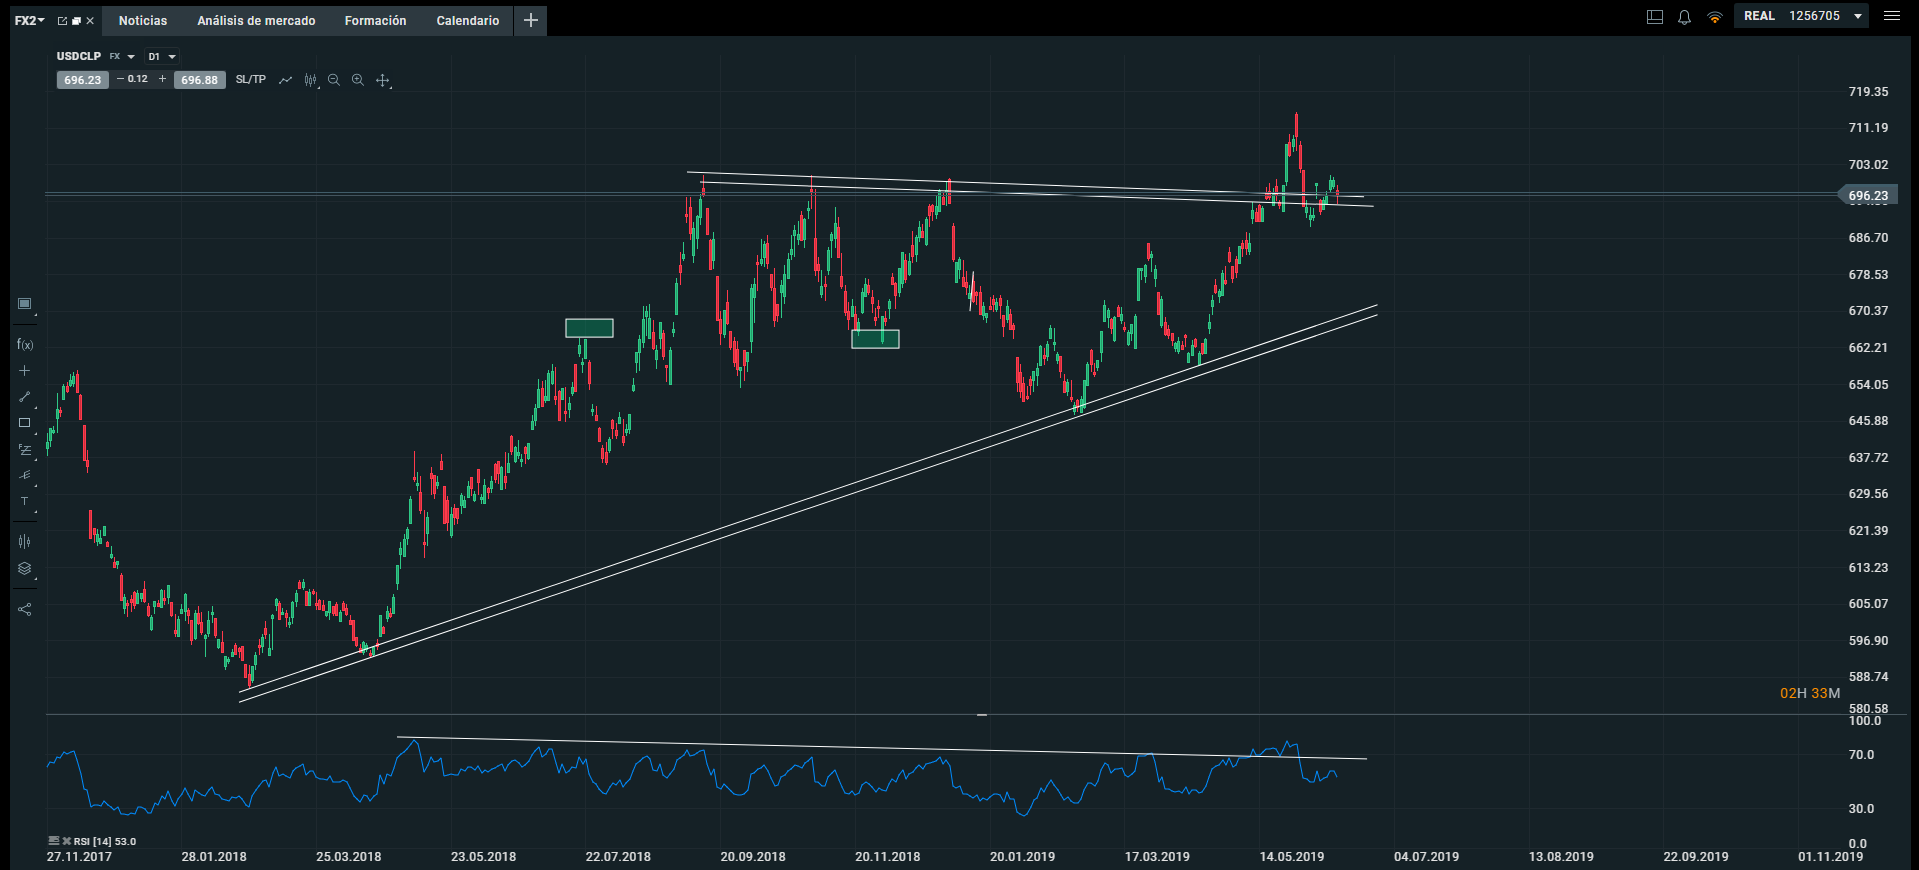Toggle the workspace layout panel icon
Screen dimensions: 1919x870
(1655, 17)
